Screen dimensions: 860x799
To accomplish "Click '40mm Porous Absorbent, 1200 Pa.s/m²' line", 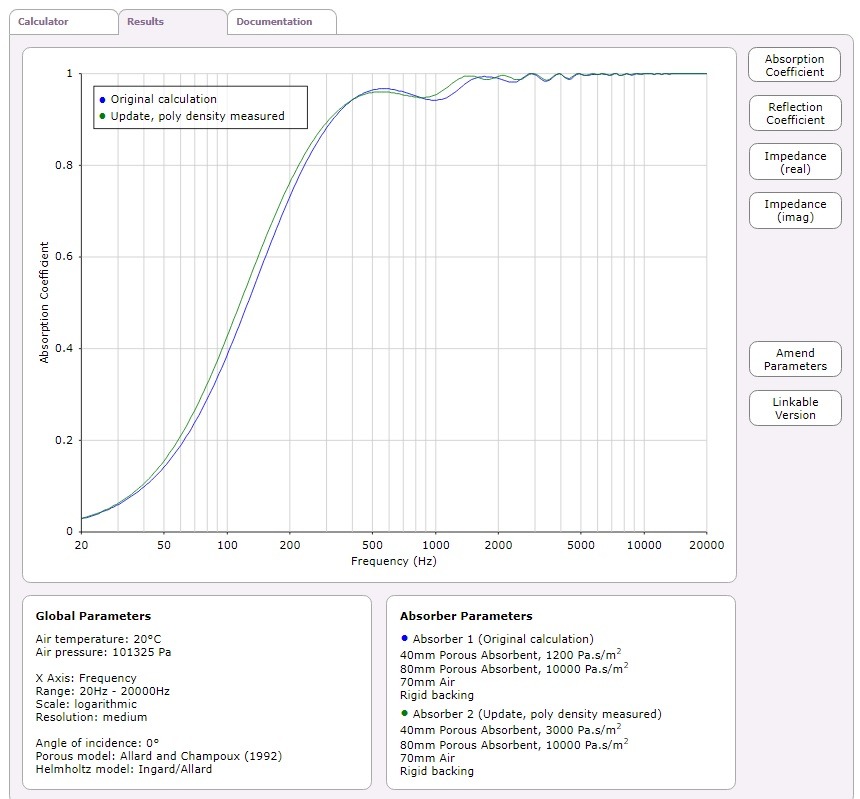I will [511, 654].
